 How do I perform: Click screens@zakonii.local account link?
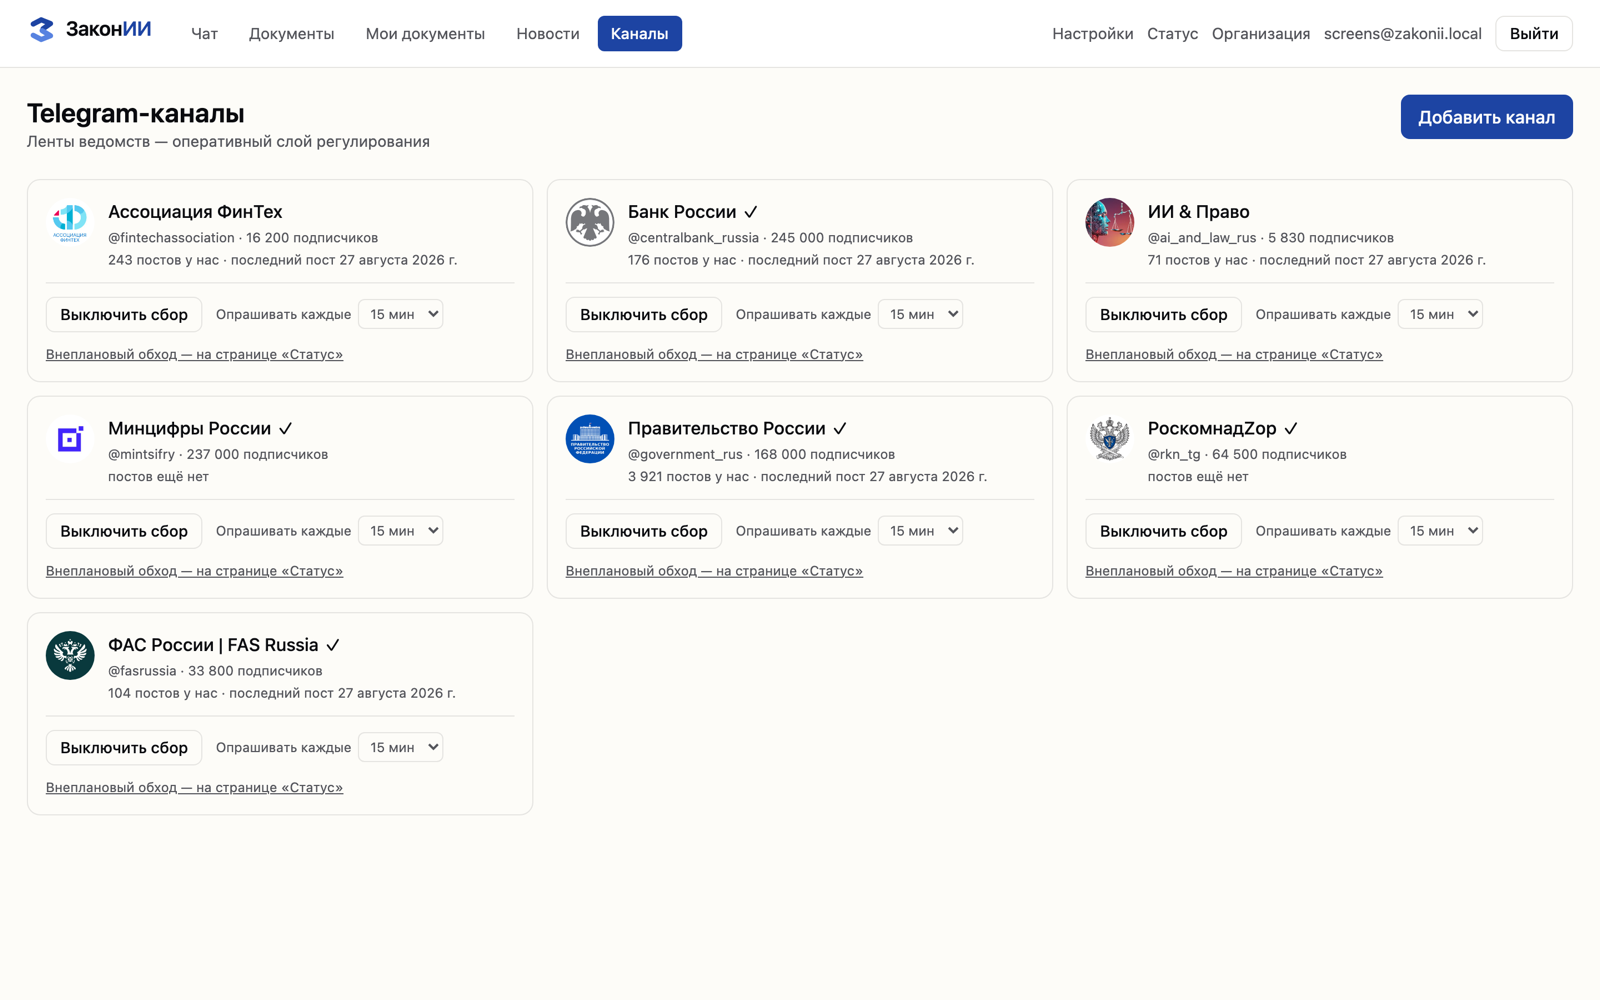pyautogui.click(x=1403, y=34)
